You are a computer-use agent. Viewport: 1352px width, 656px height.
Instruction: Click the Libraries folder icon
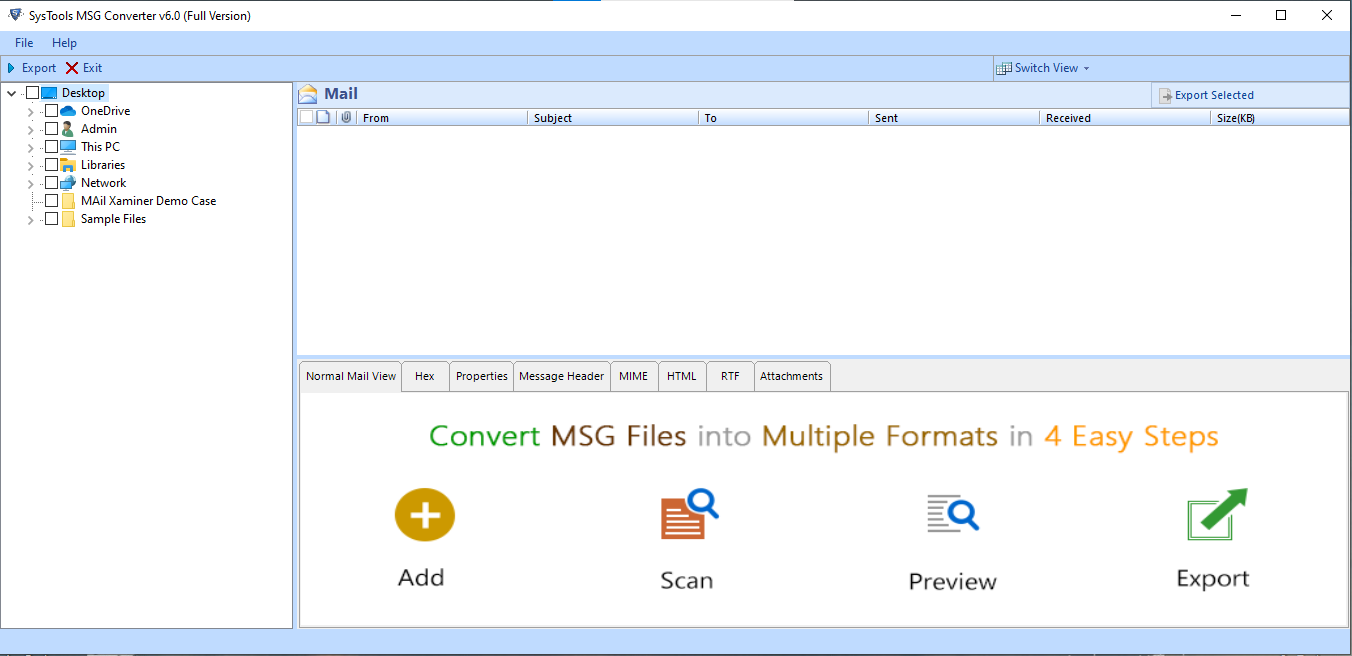[x=68, y=165]
